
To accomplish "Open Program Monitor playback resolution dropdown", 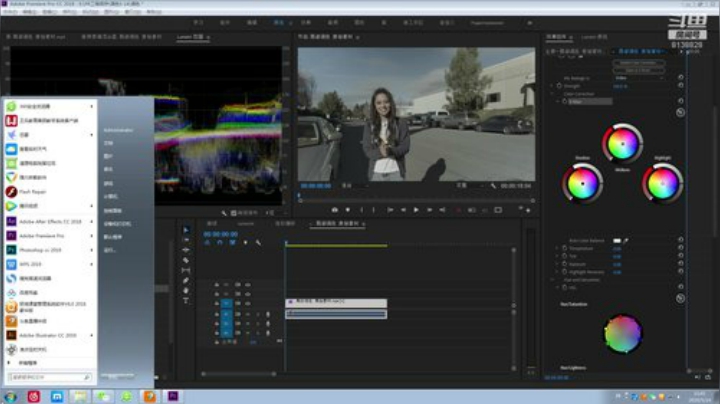I will (x=470, y=186).
